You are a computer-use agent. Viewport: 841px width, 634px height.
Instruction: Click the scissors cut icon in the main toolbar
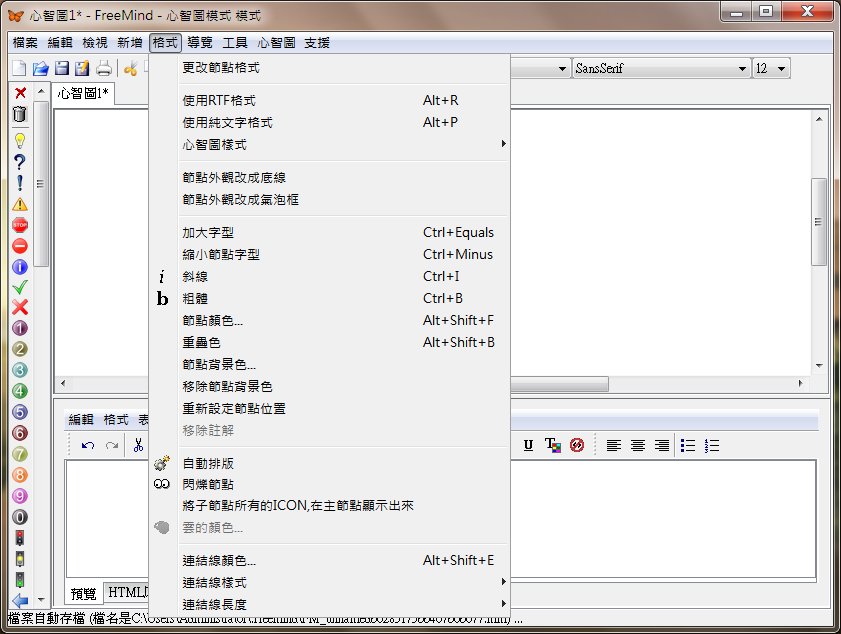point(130,68)
